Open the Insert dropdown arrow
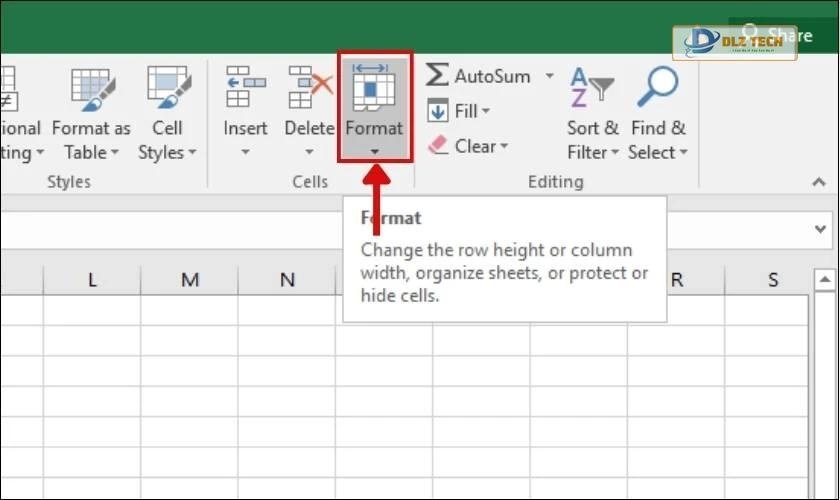 tap(245, 153)
